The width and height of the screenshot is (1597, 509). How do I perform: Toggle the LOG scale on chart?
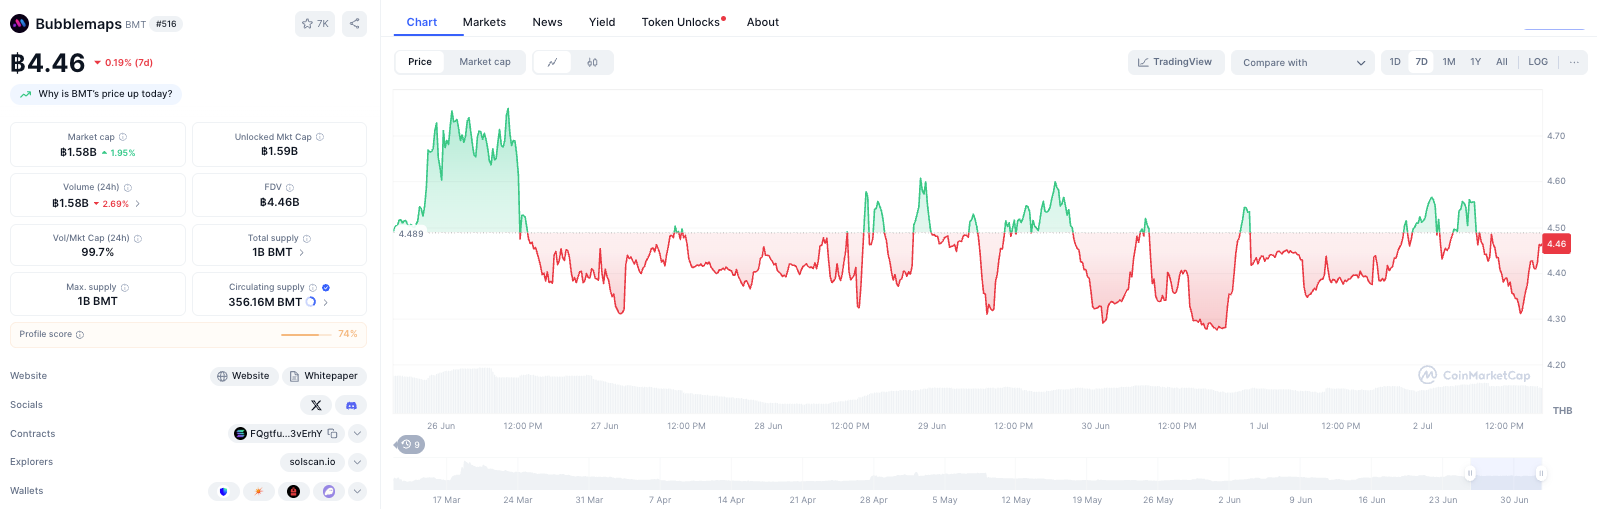(x=1538, y=62)
